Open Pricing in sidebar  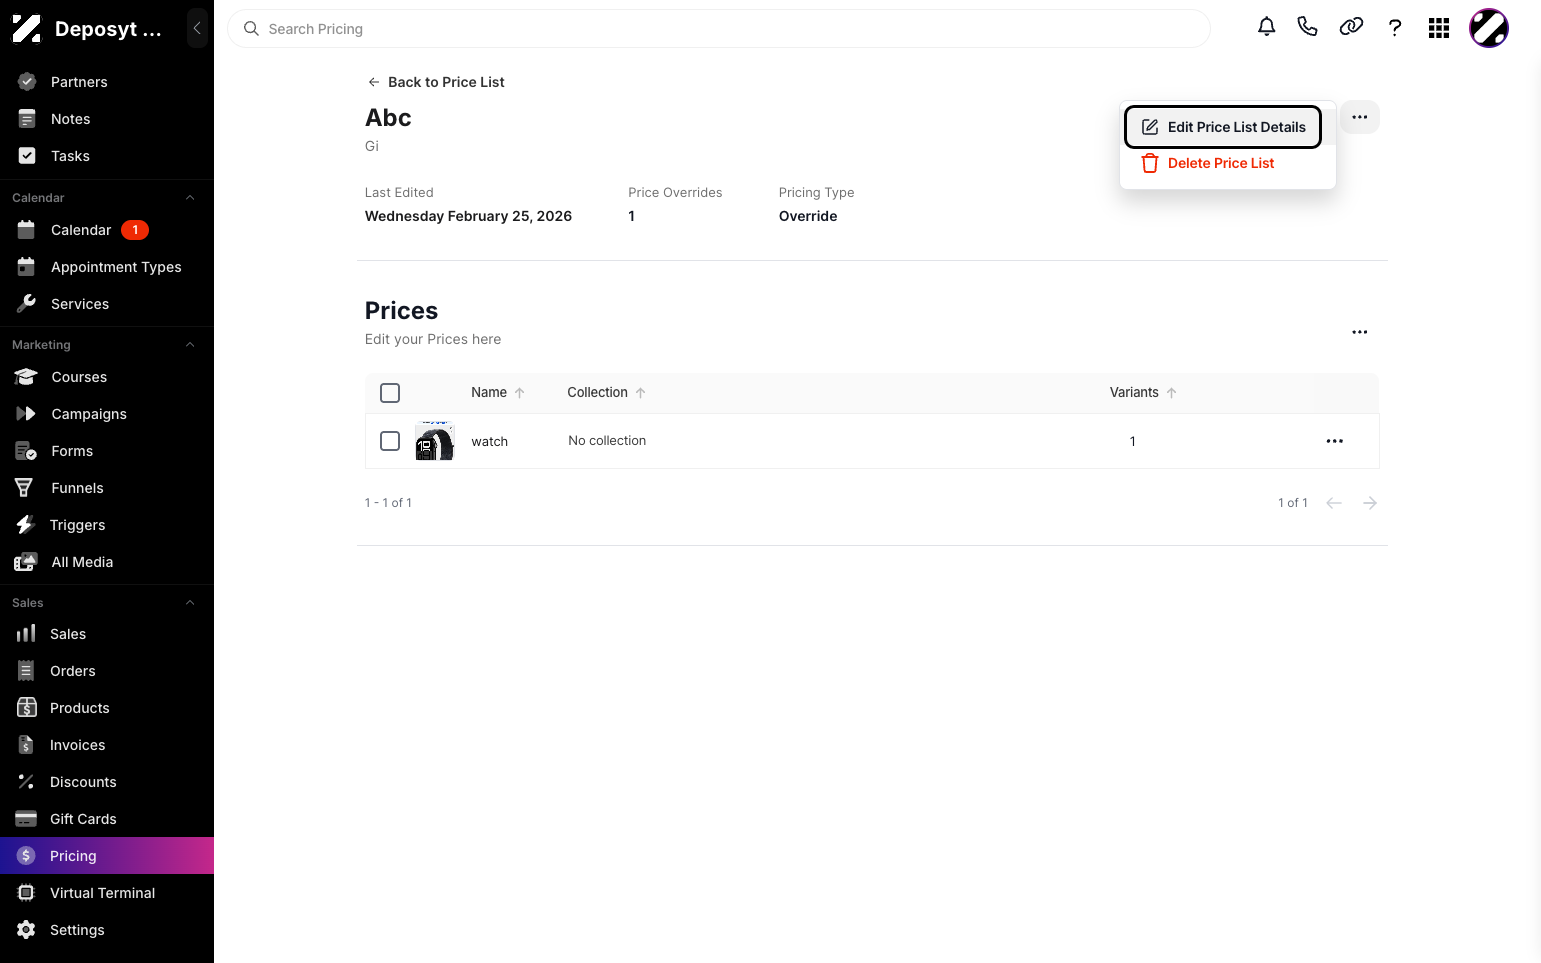click(x=107, y=856)
